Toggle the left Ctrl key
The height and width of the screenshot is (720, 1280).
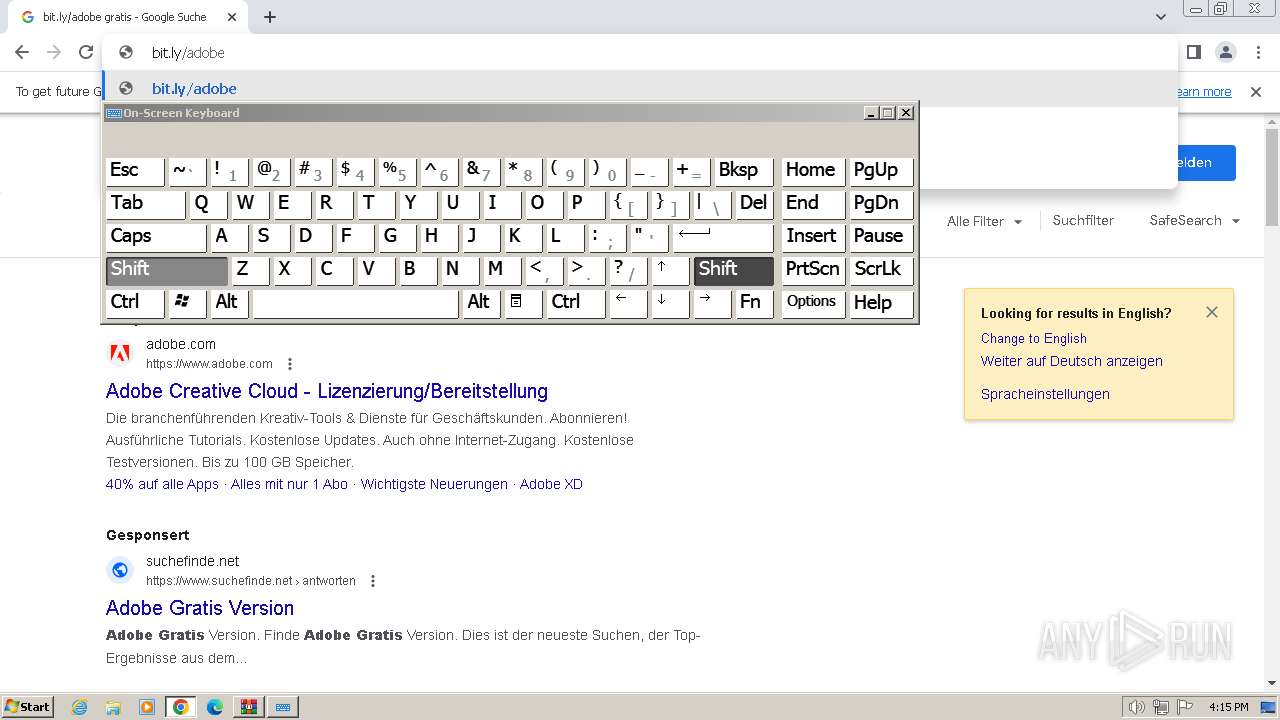[135, 302]
